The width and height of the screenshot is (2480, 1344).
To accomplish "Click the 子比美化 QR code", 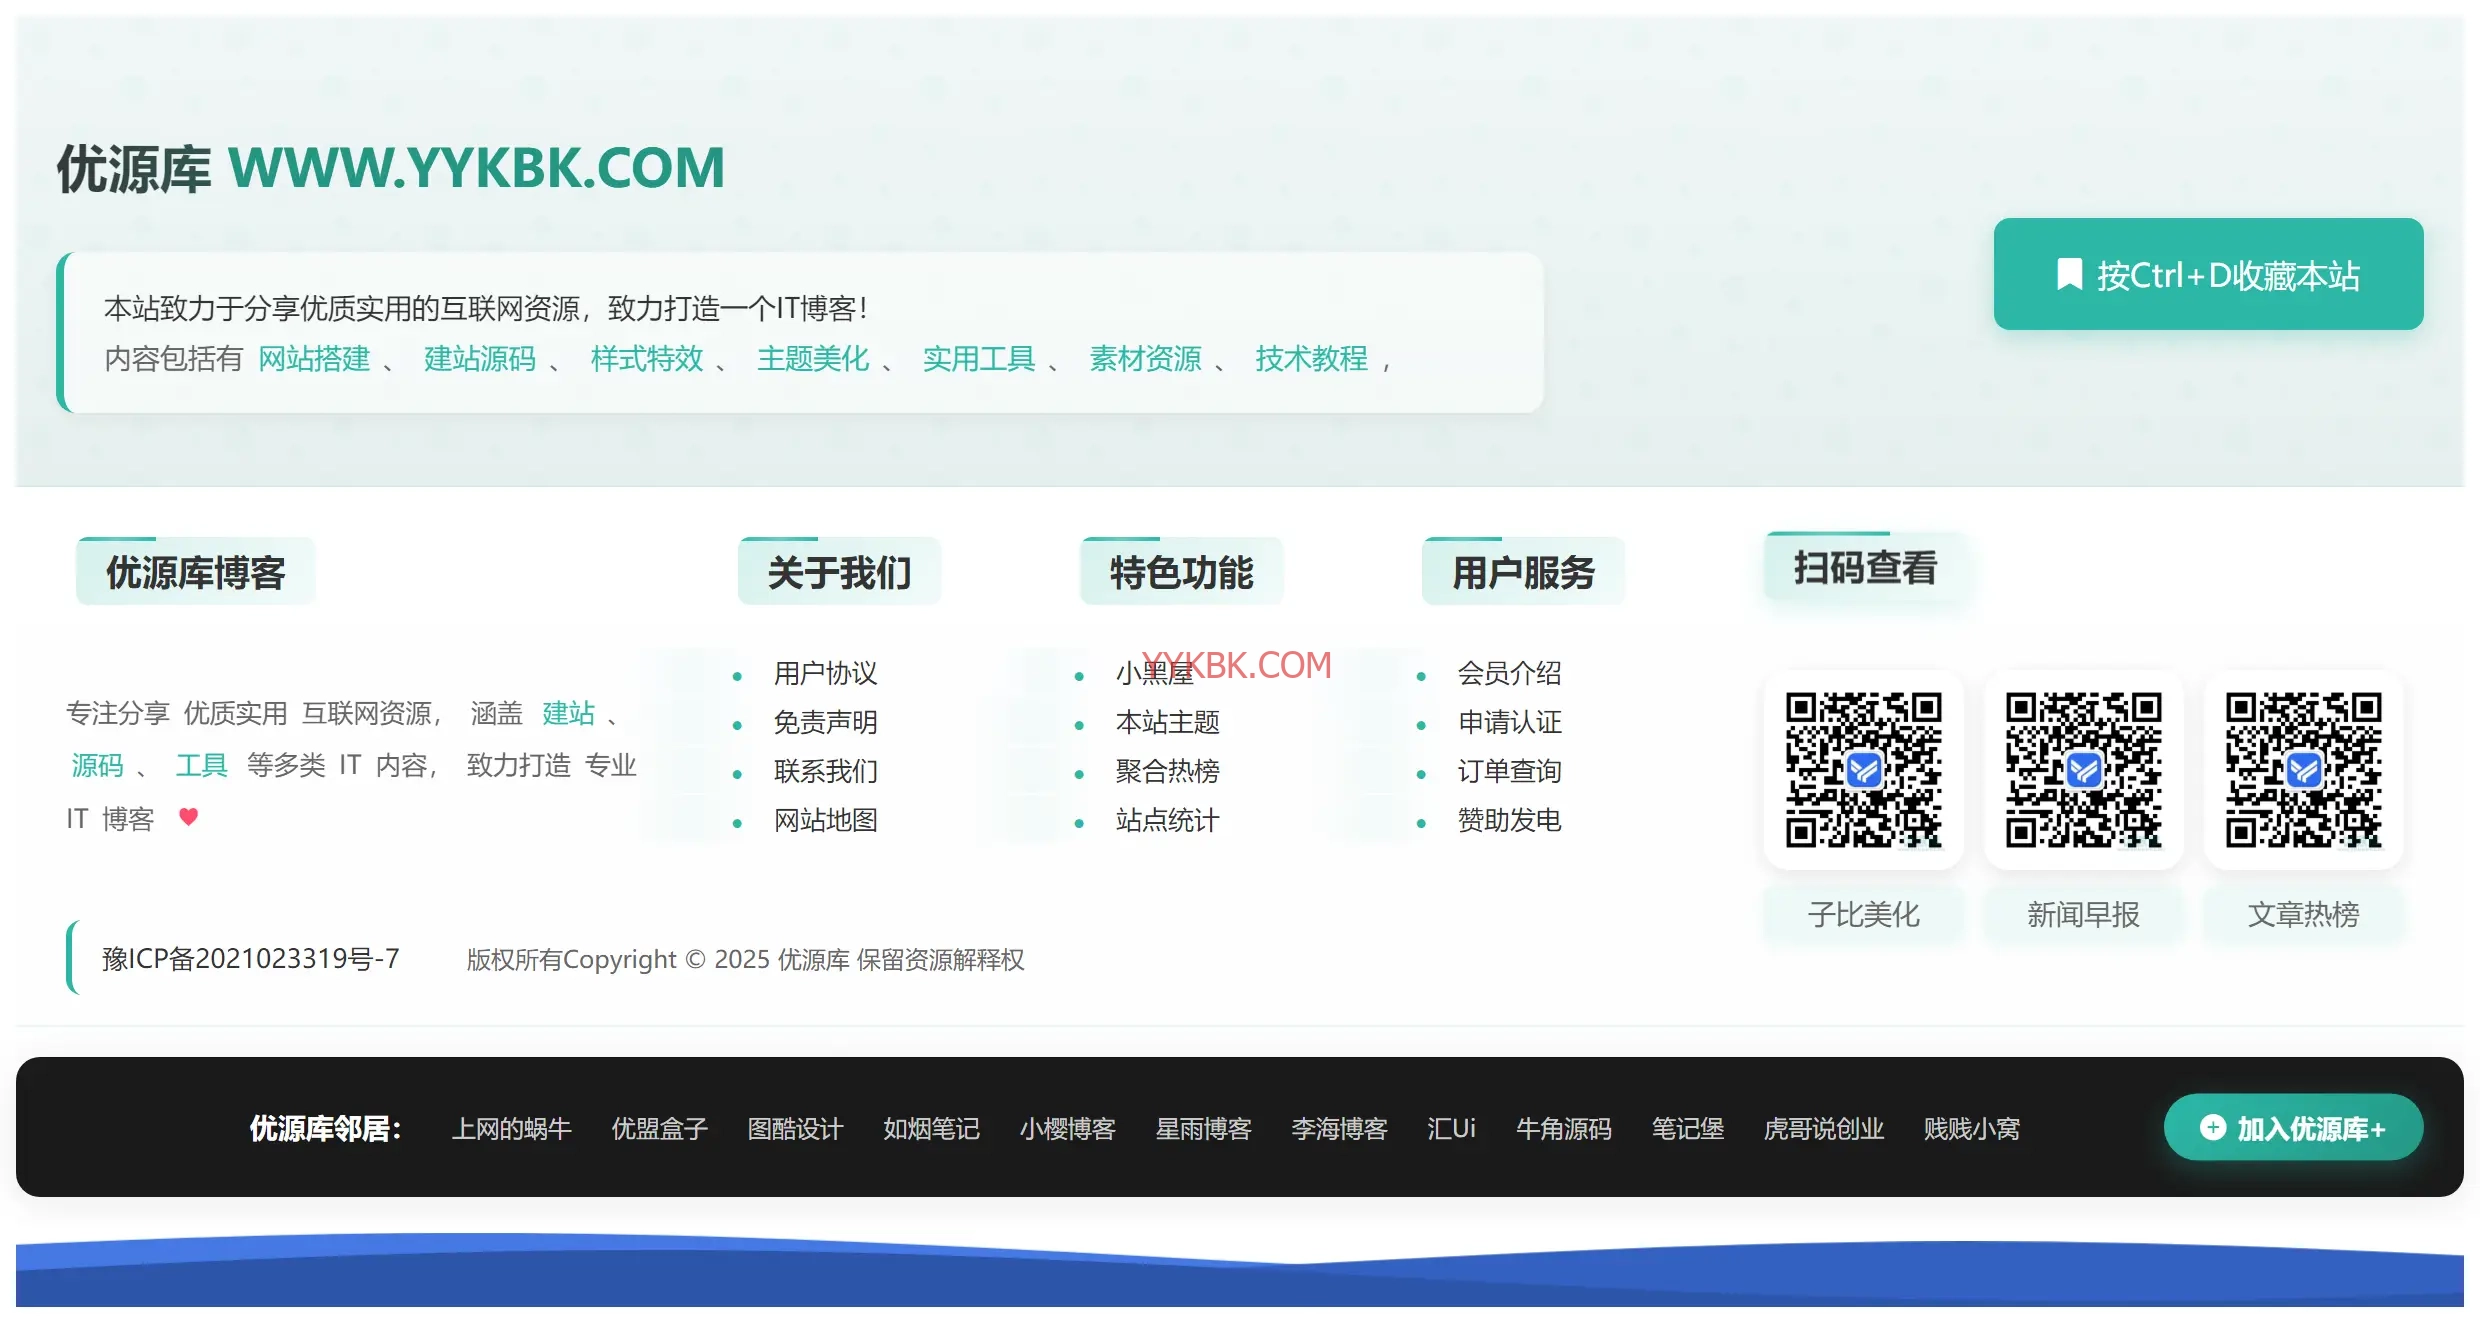I will 1864,769.
